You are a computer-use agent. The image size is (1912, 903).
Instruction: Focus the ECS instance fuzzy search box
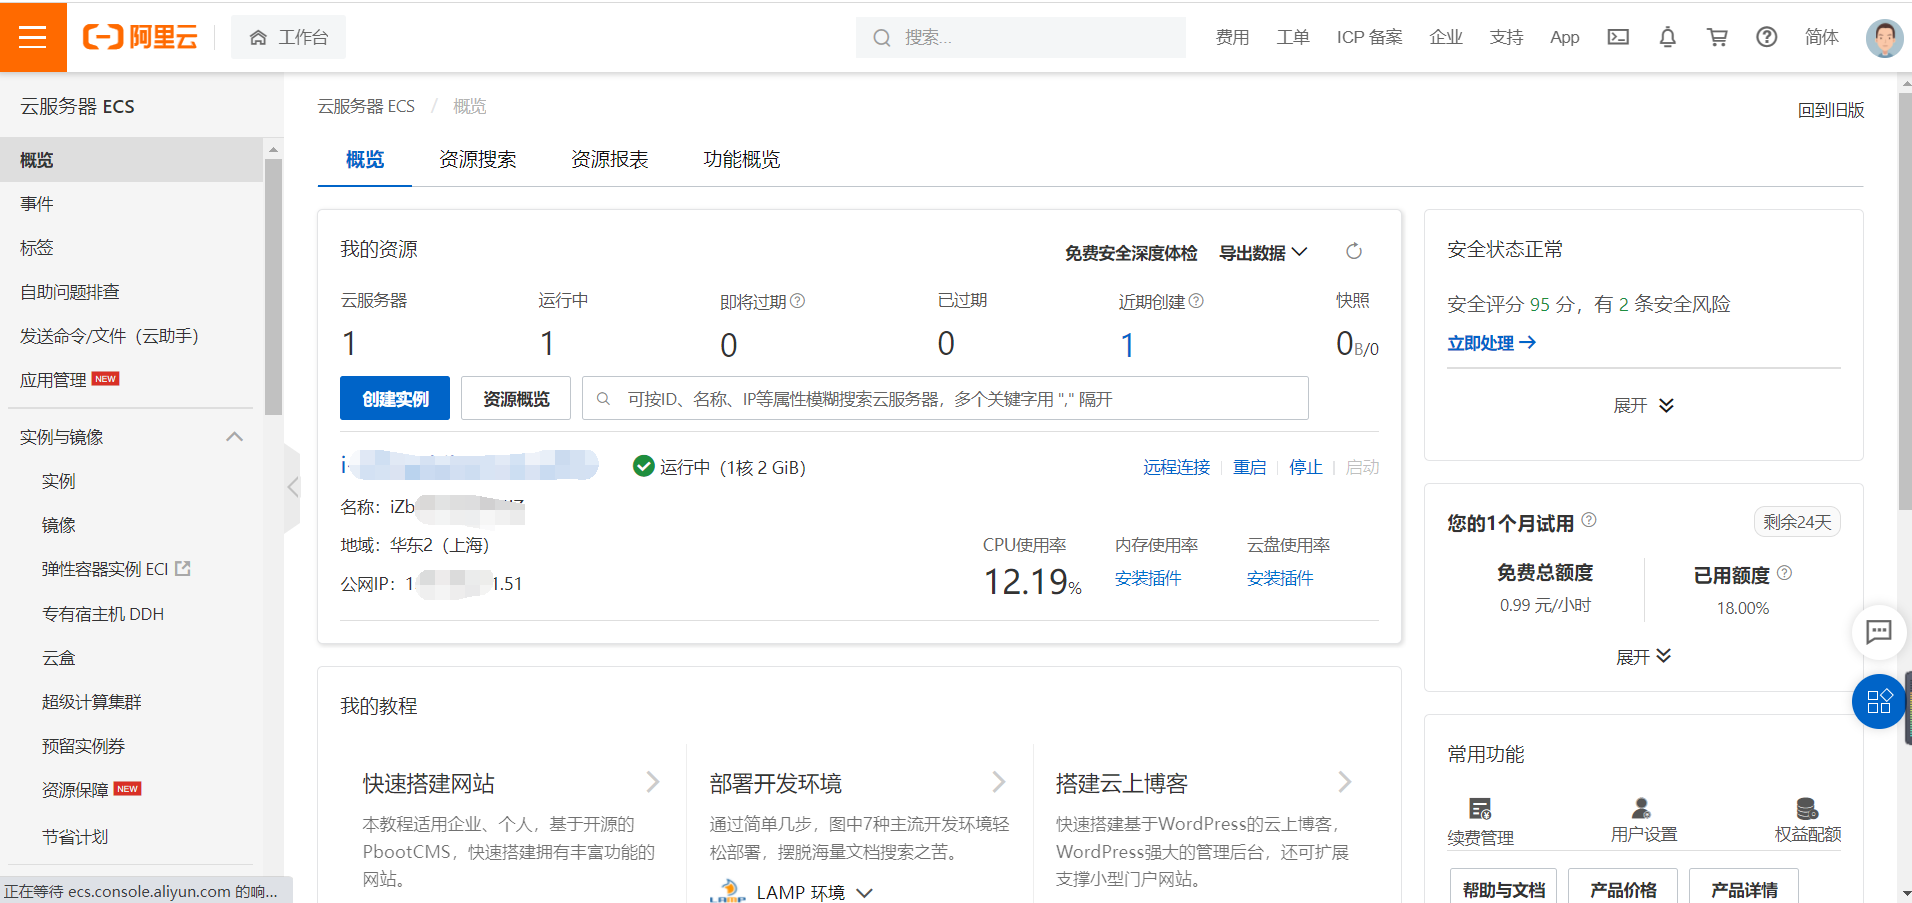[x=945, y=398]
